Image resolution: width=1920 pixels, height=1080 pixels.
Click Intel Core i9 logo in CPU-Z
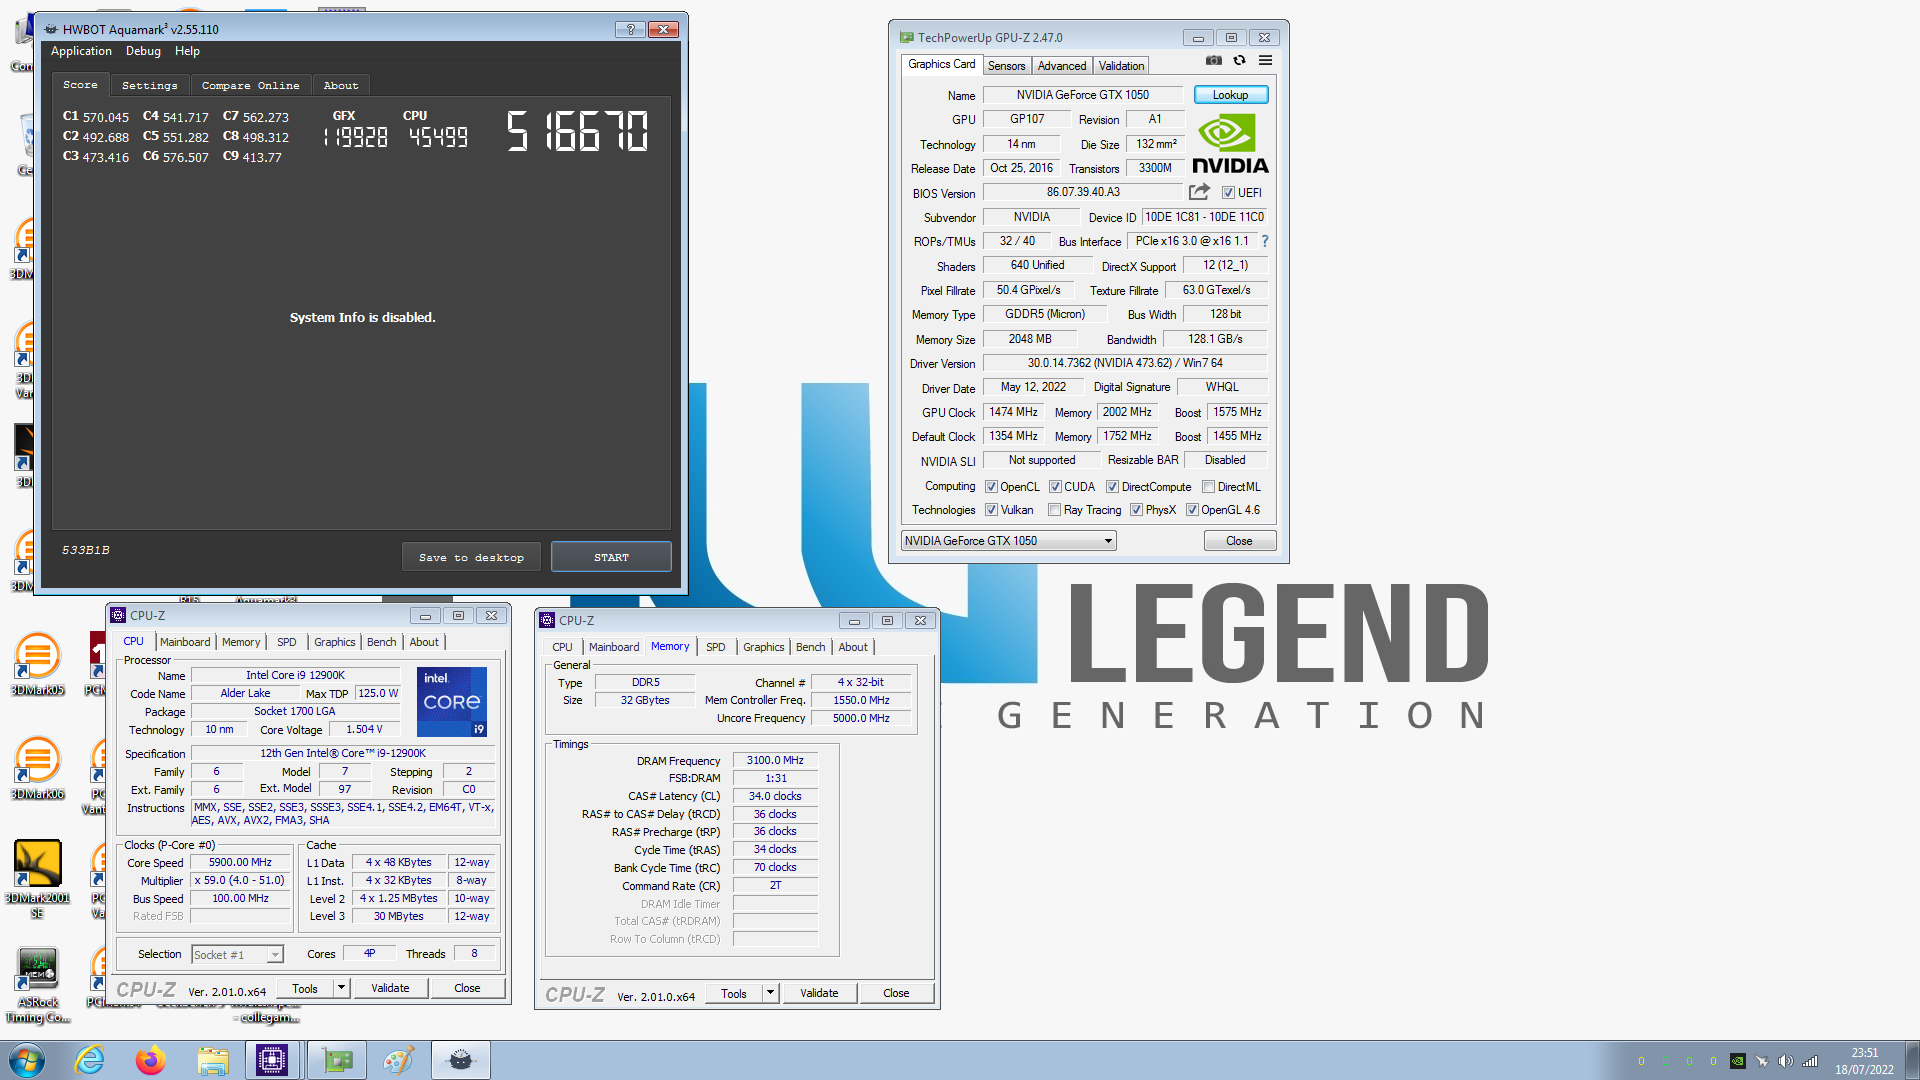(452, 702)
